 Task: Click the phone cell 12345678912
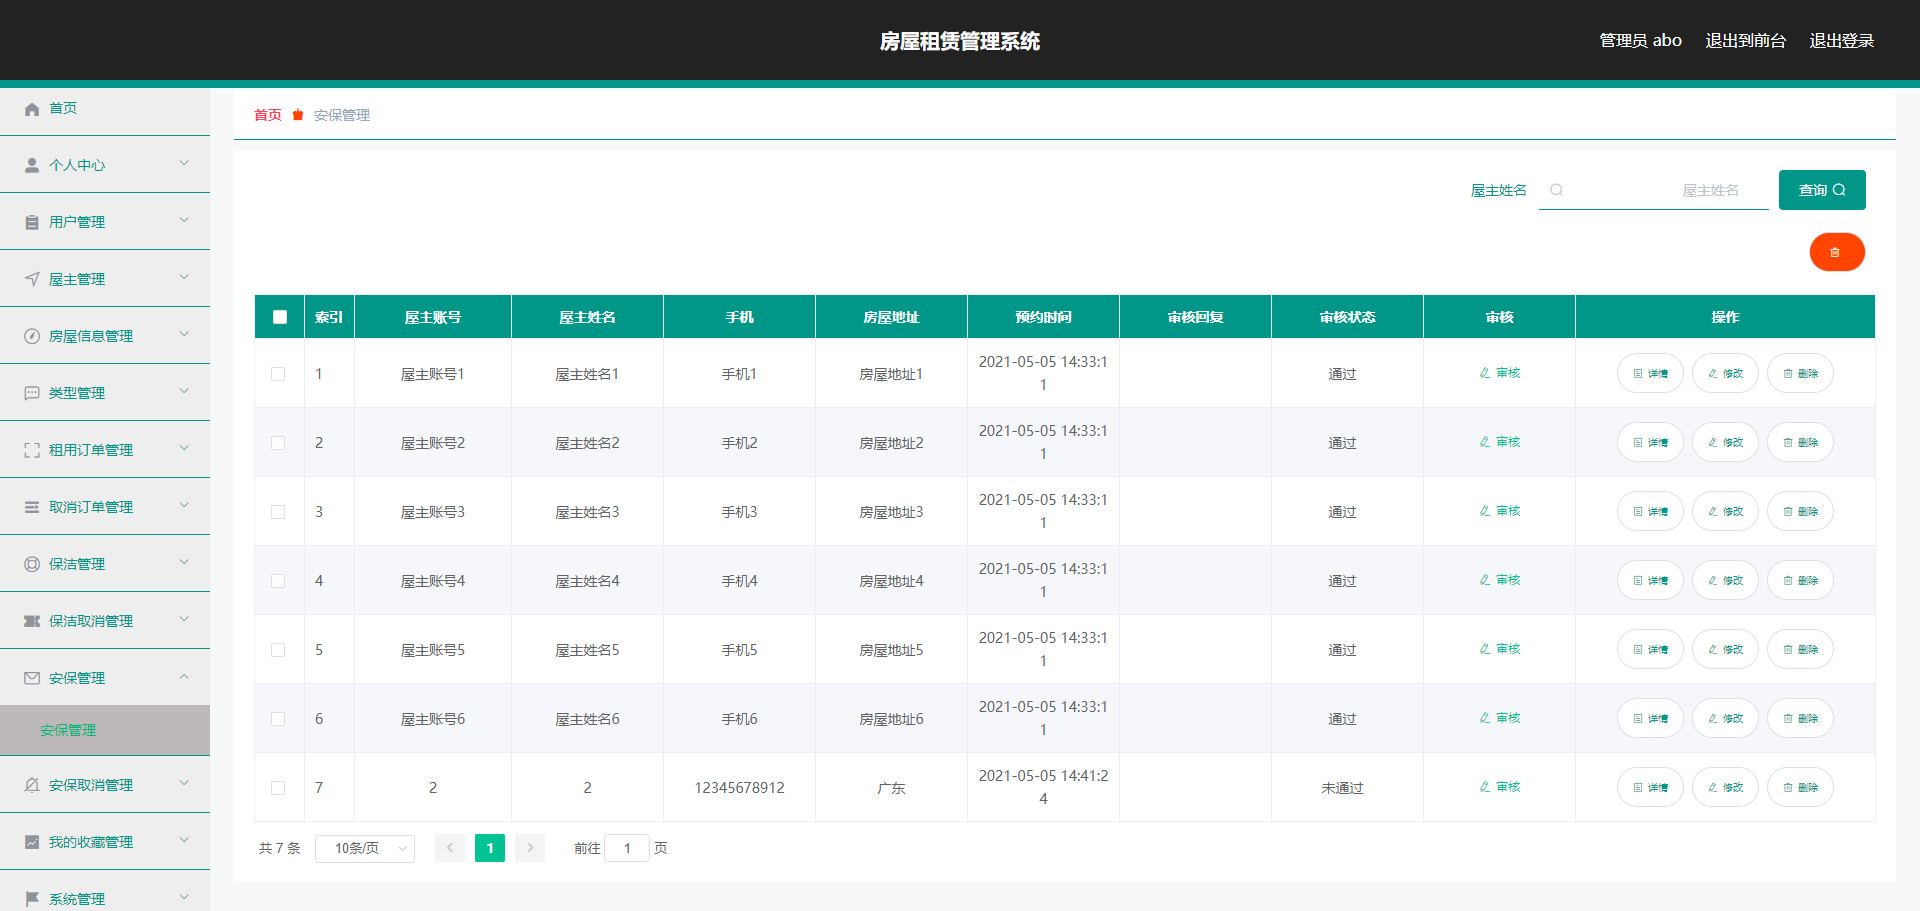pyautogui.click(x=739, y=788)
